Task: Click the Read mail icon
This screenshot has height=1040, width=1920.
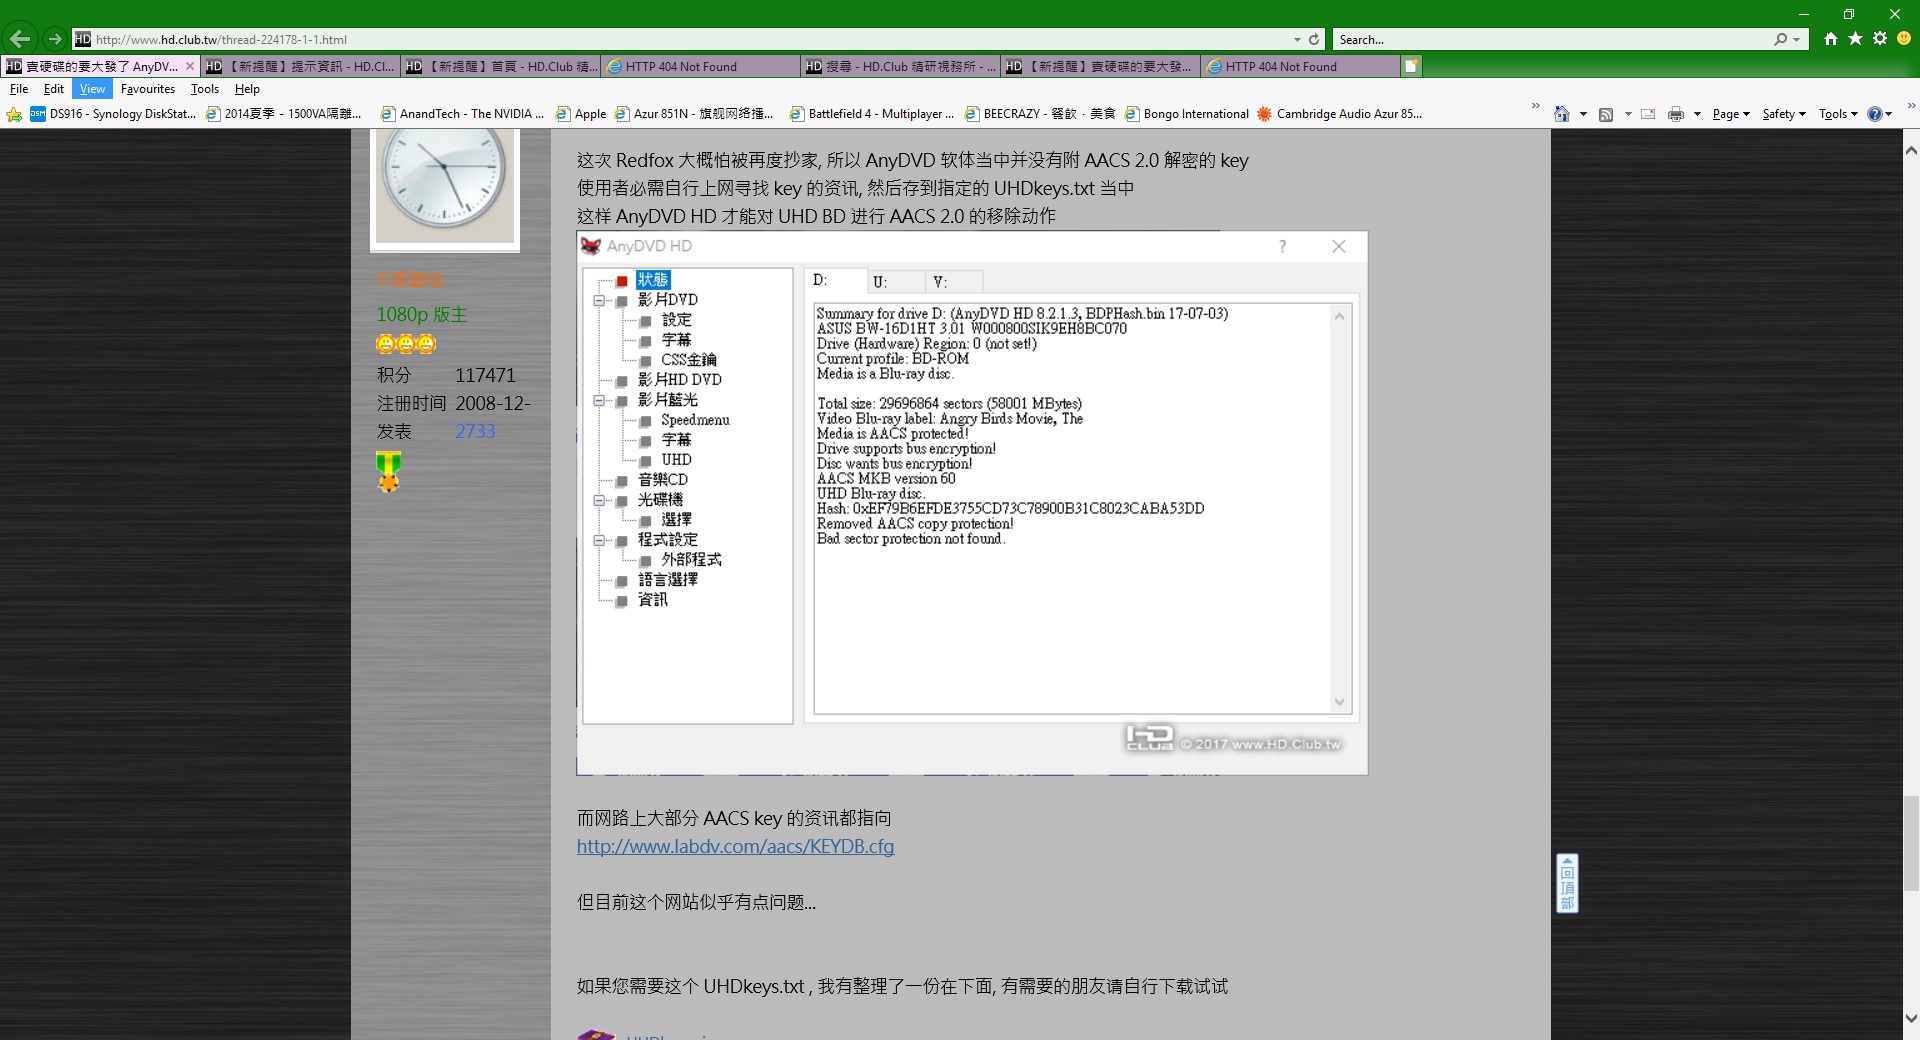Action: (x=1648, y=114)
